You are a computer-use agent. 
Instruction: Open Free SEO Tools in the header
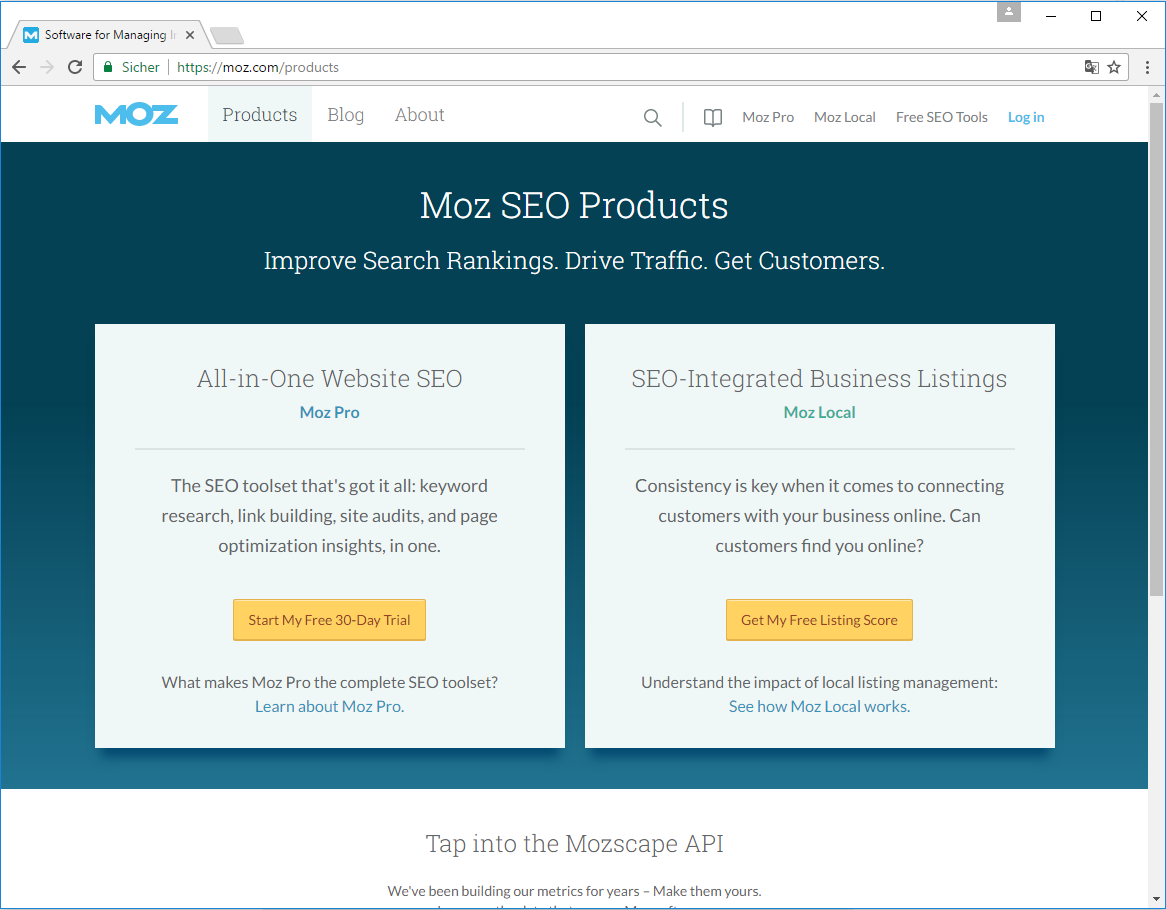pos(941,117)
